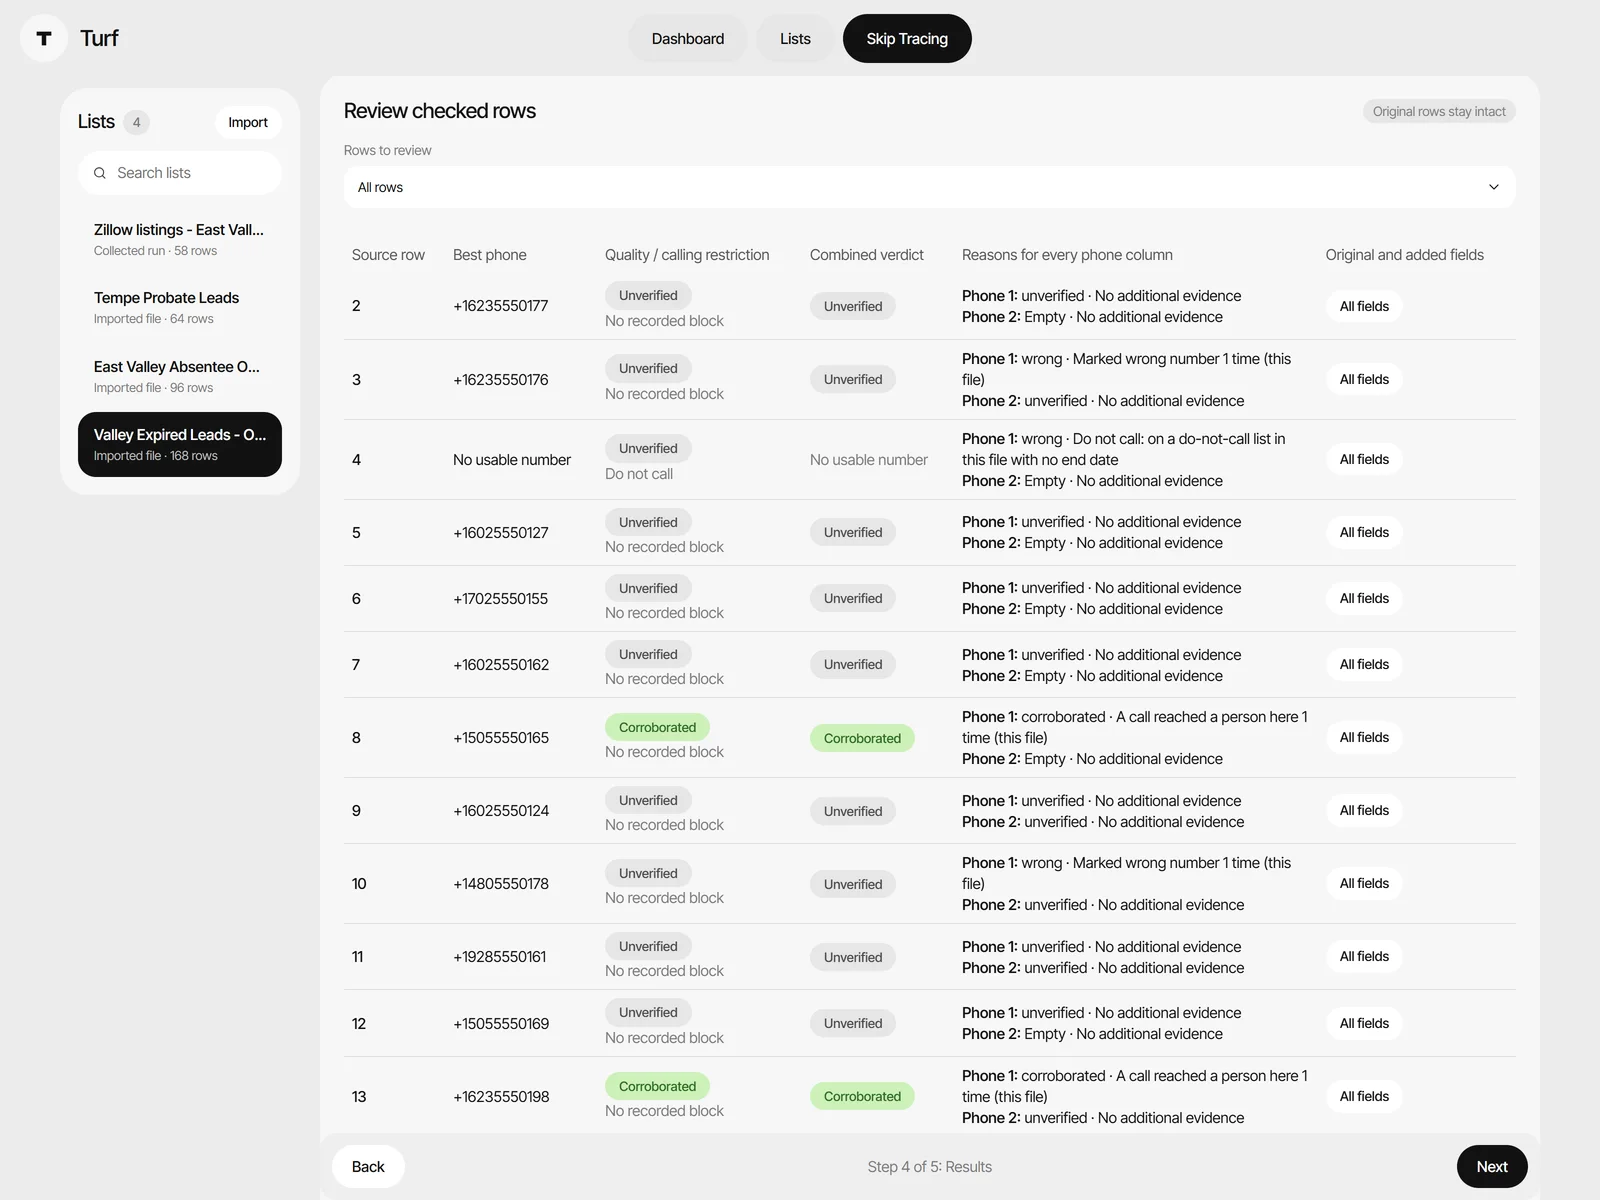Open the Skip Tracing tab

coord(907,38)
